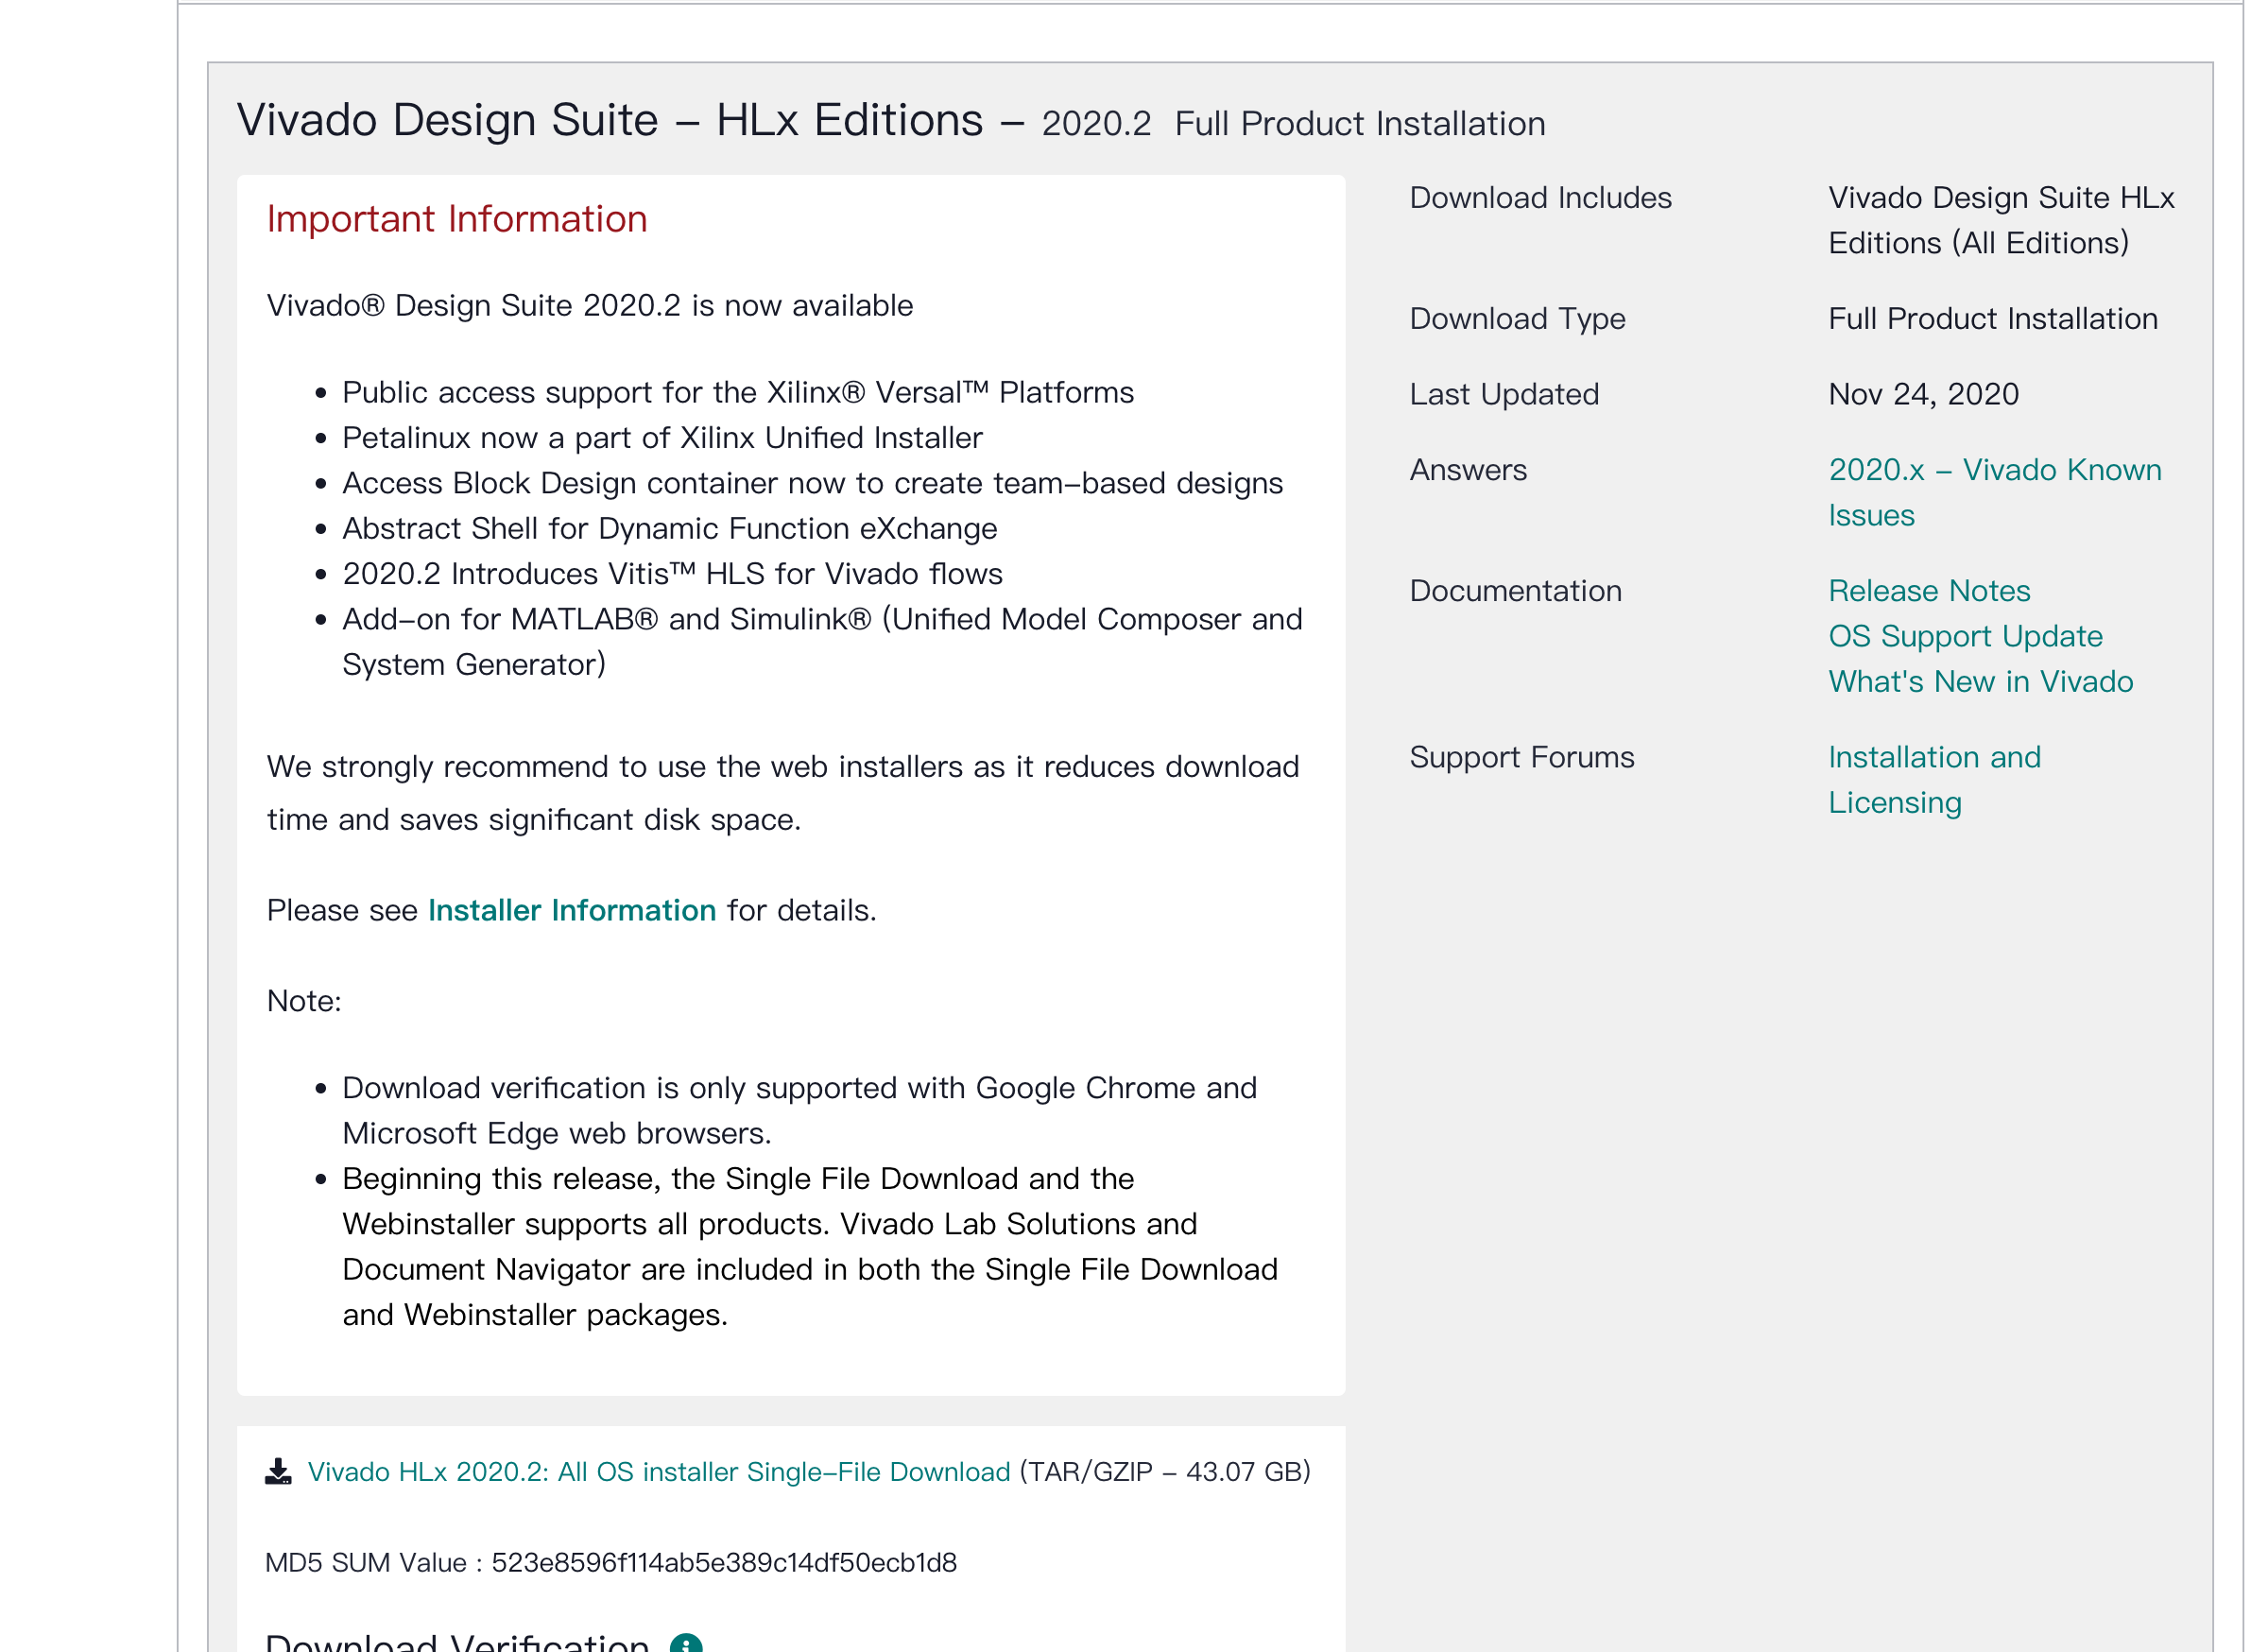Click the download icon beside Vivado HLx installer
2251x1652 pixels.
278,1471
